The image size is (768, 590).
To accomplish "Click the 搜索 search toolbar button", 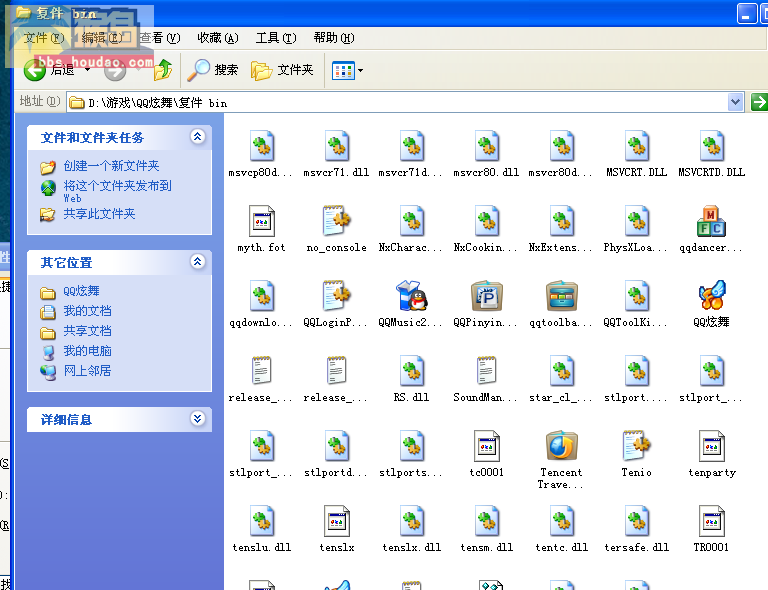I will [x=213, y=70].
